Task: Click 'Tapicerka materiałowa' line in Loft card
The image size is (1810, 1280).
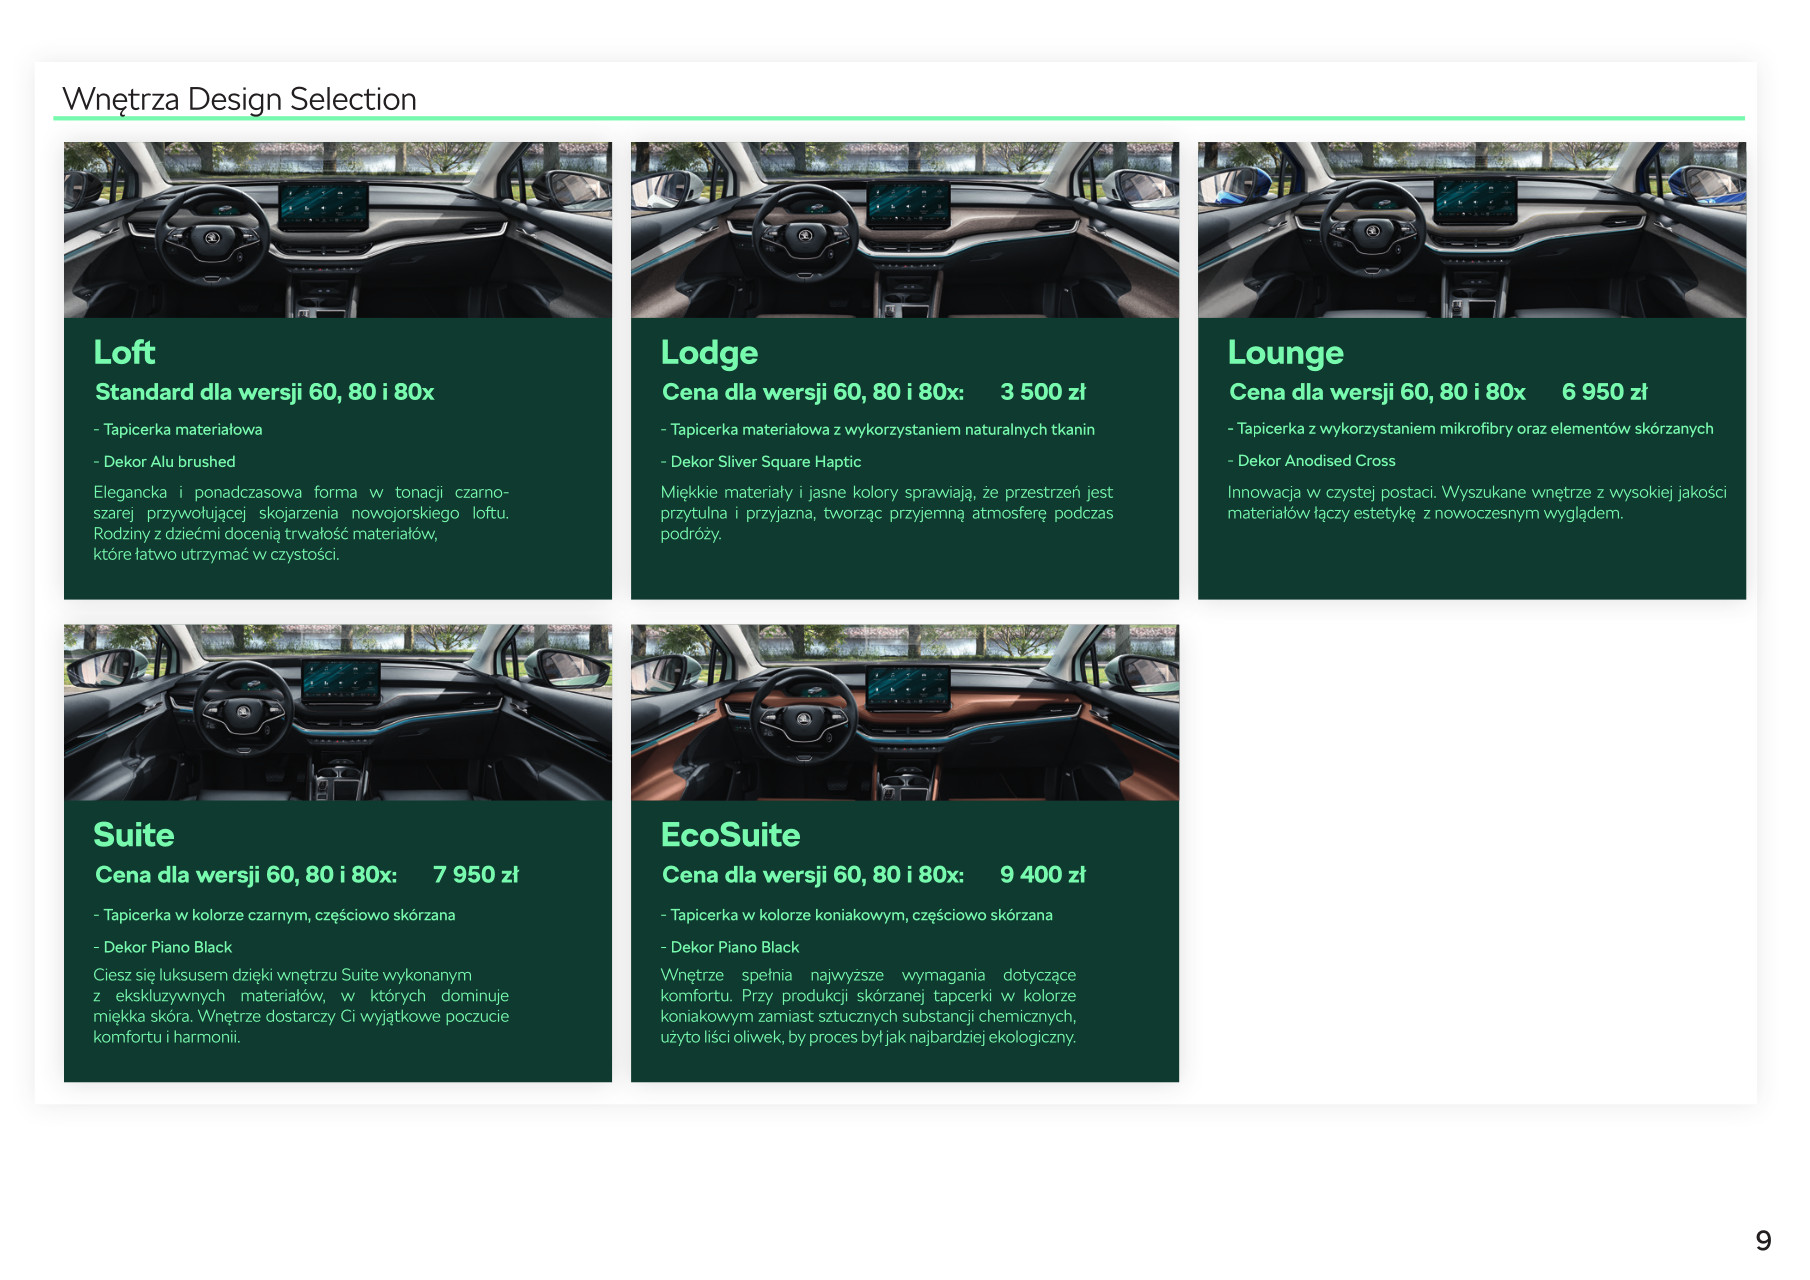Action: click(178, 430)
